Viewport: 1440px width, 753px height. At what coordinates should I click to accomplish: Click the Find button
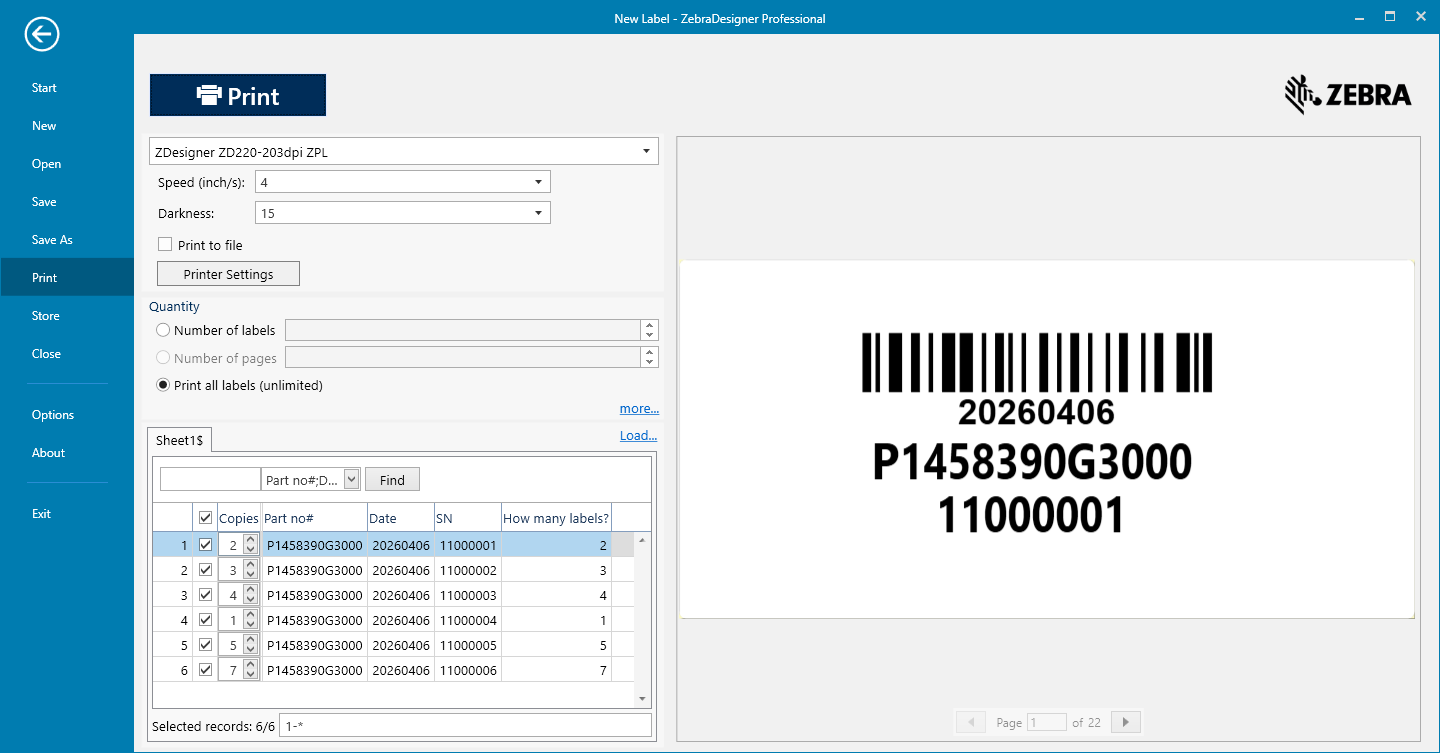coord(392,480)
